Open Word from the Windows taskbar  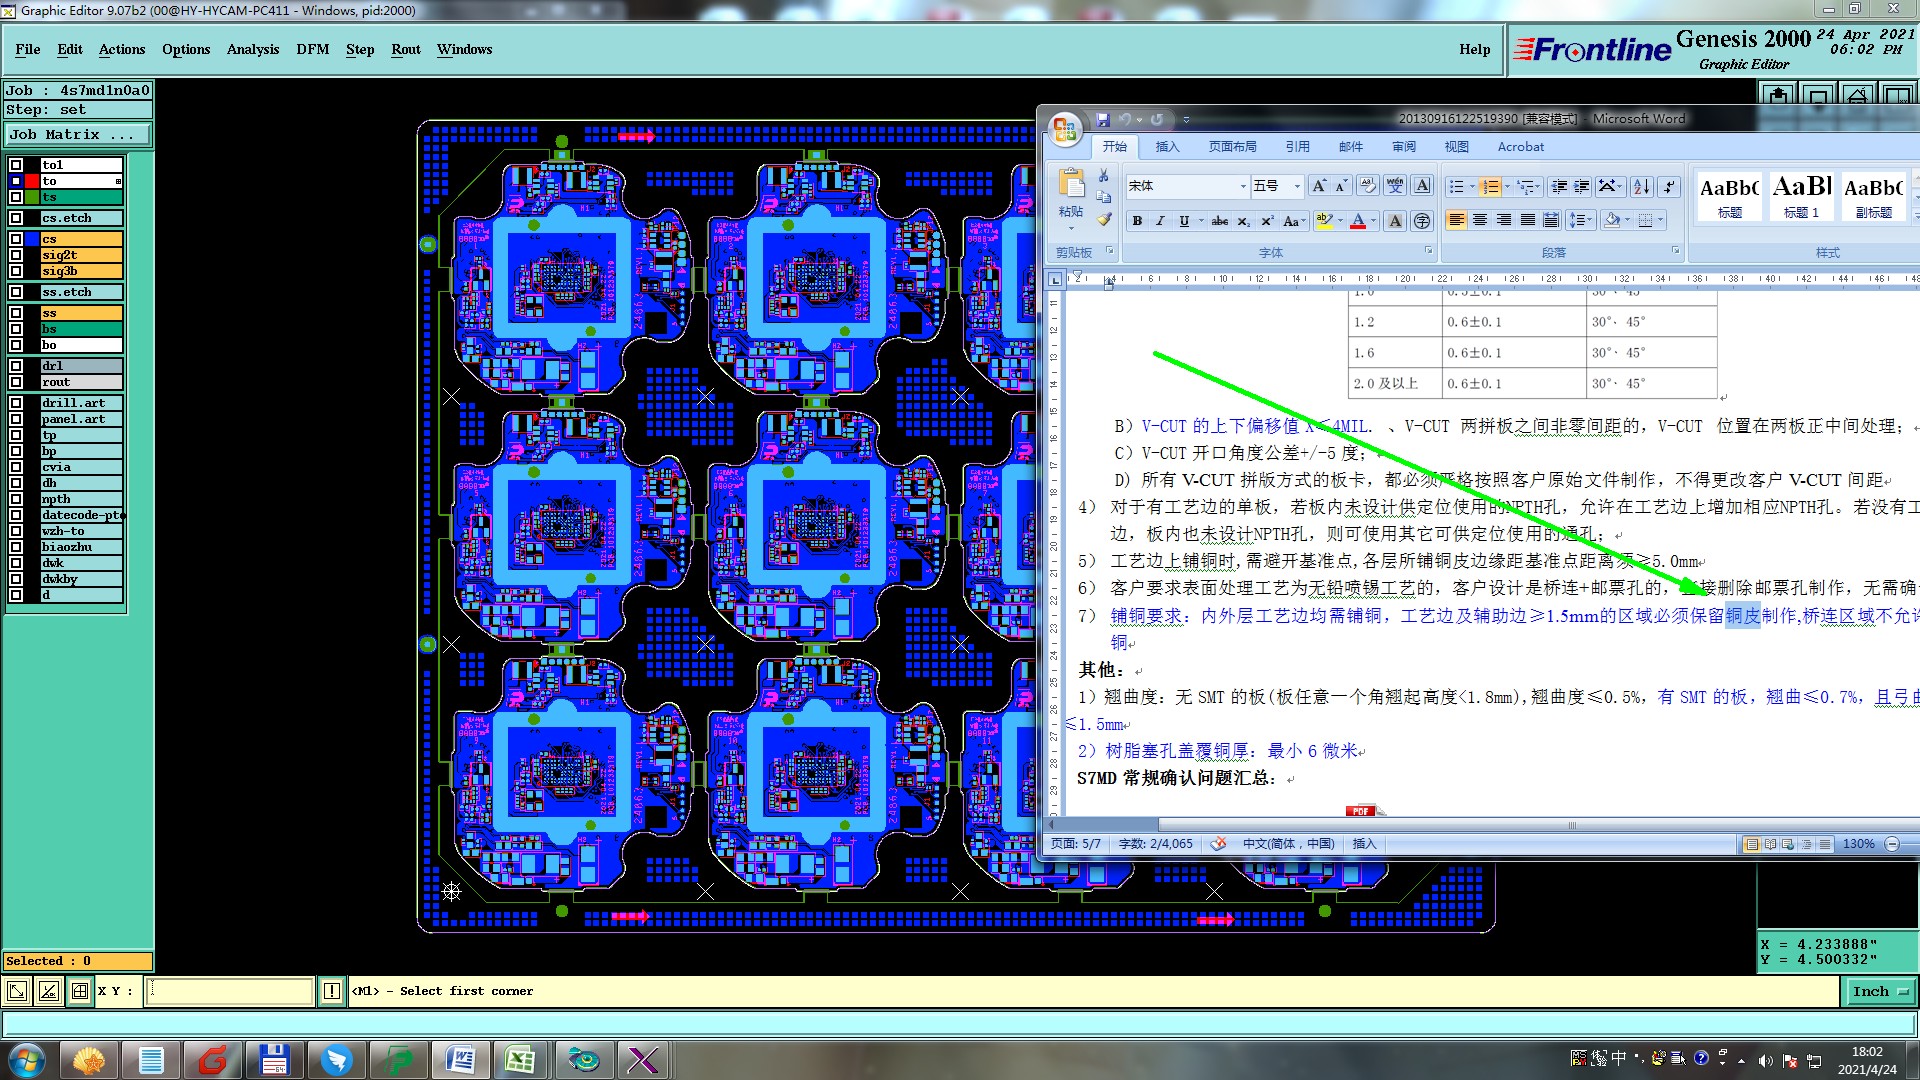click(x=460, y=1059)
